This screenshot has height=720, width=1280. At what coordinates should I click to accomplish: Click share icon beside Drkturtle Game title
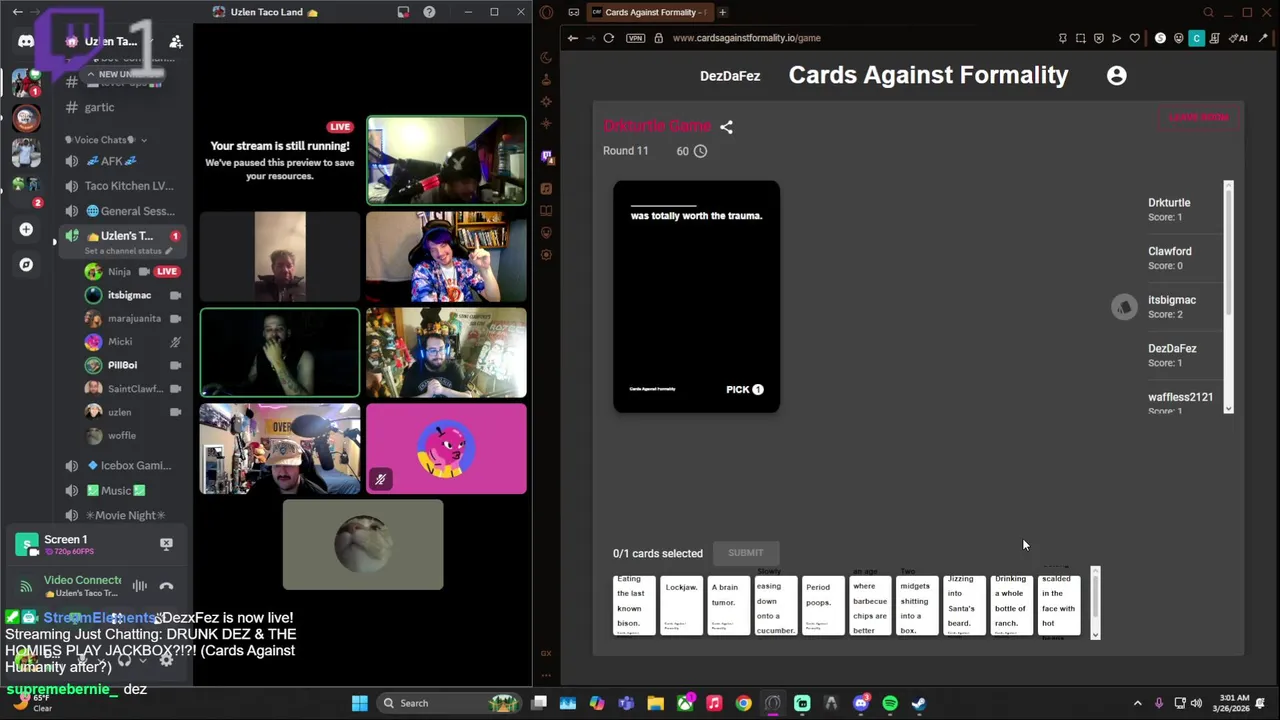click(x=726, y=127)
